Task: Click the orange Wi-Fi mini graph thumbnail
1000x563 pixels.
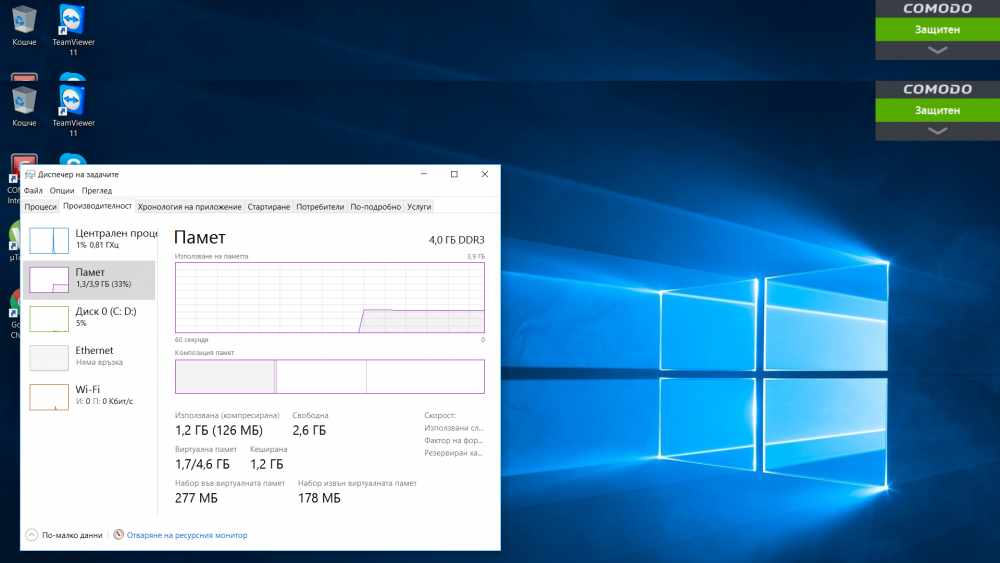Action: tap(49, 397)
